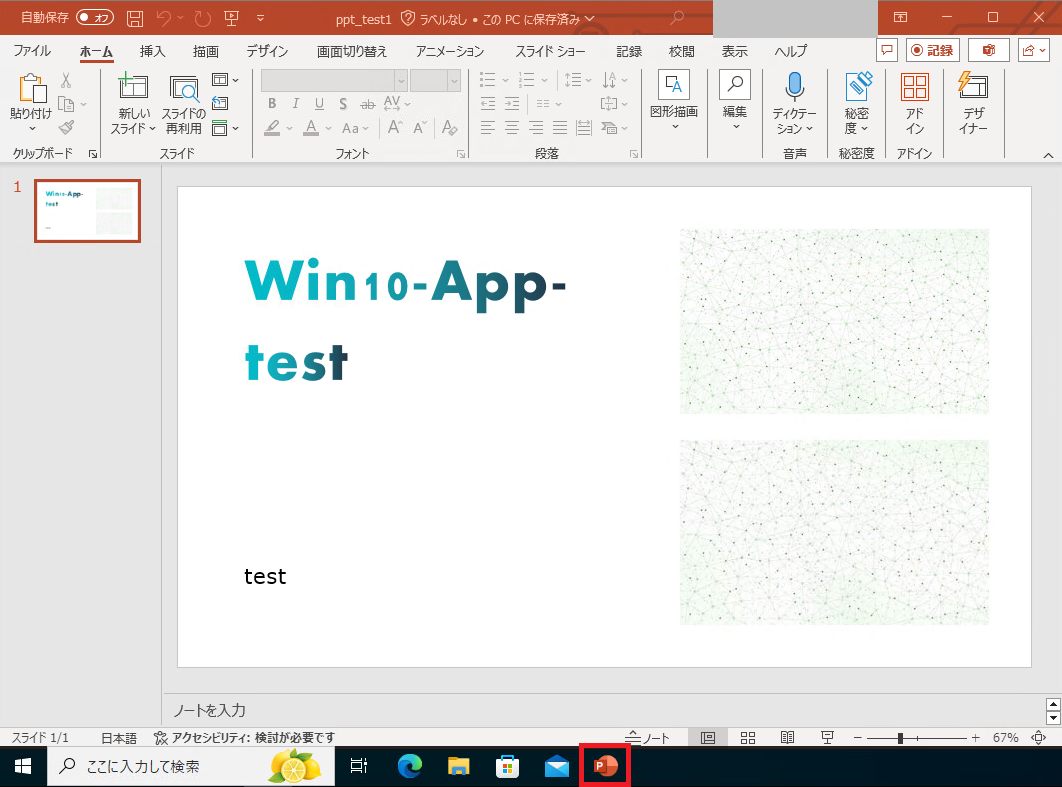Toggle the Notes pane from status bar
Image resolution: width=1062 pixels, height=787 pixels.
click(647, 738)
